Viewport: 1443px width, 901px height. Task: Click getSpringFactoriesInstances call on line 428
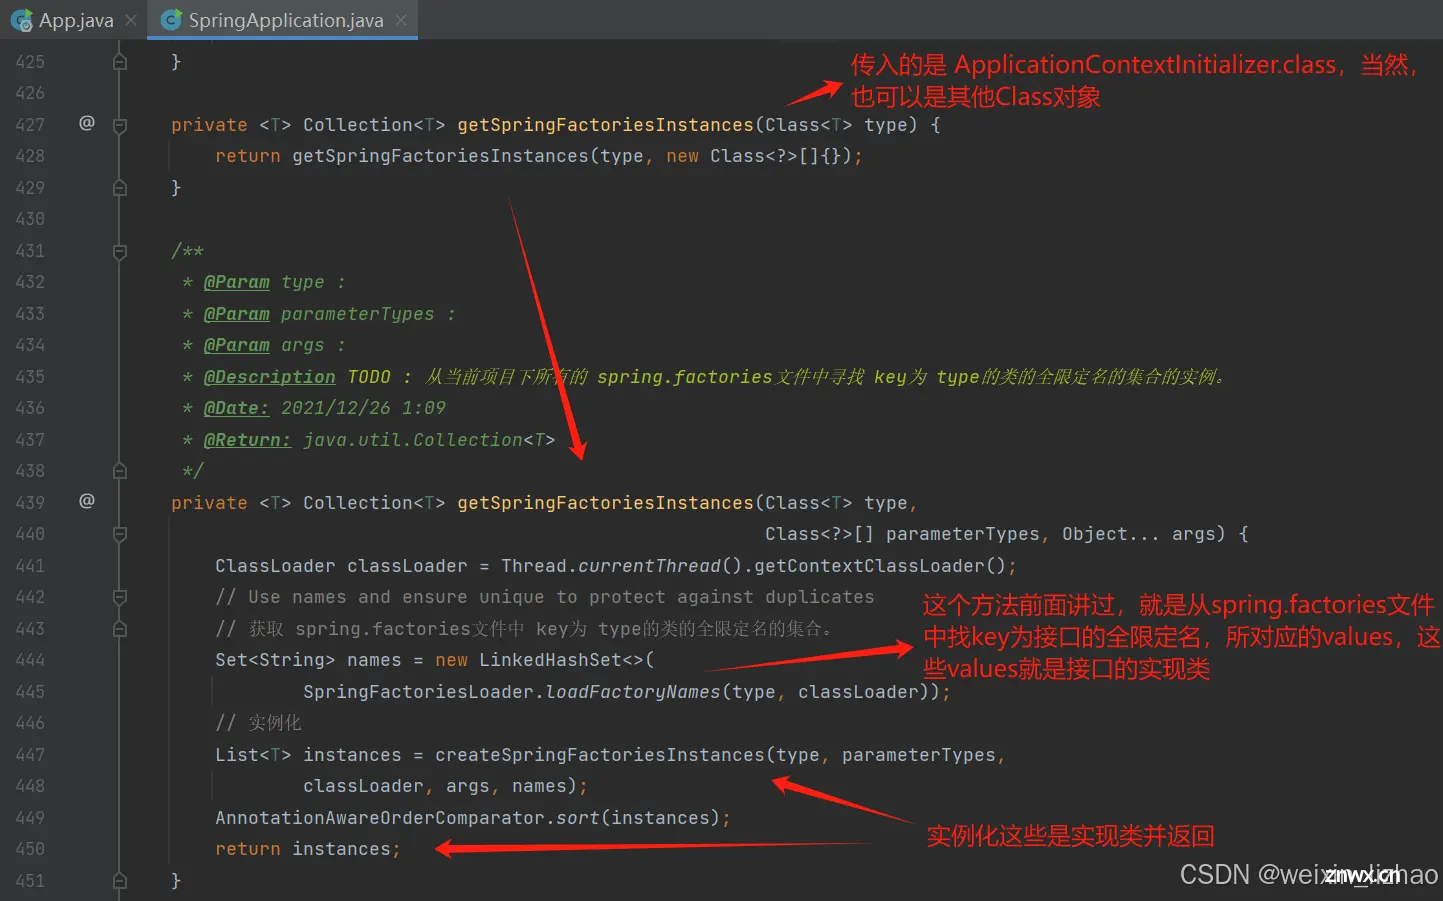pyautogui.click(x=440, y=156)
